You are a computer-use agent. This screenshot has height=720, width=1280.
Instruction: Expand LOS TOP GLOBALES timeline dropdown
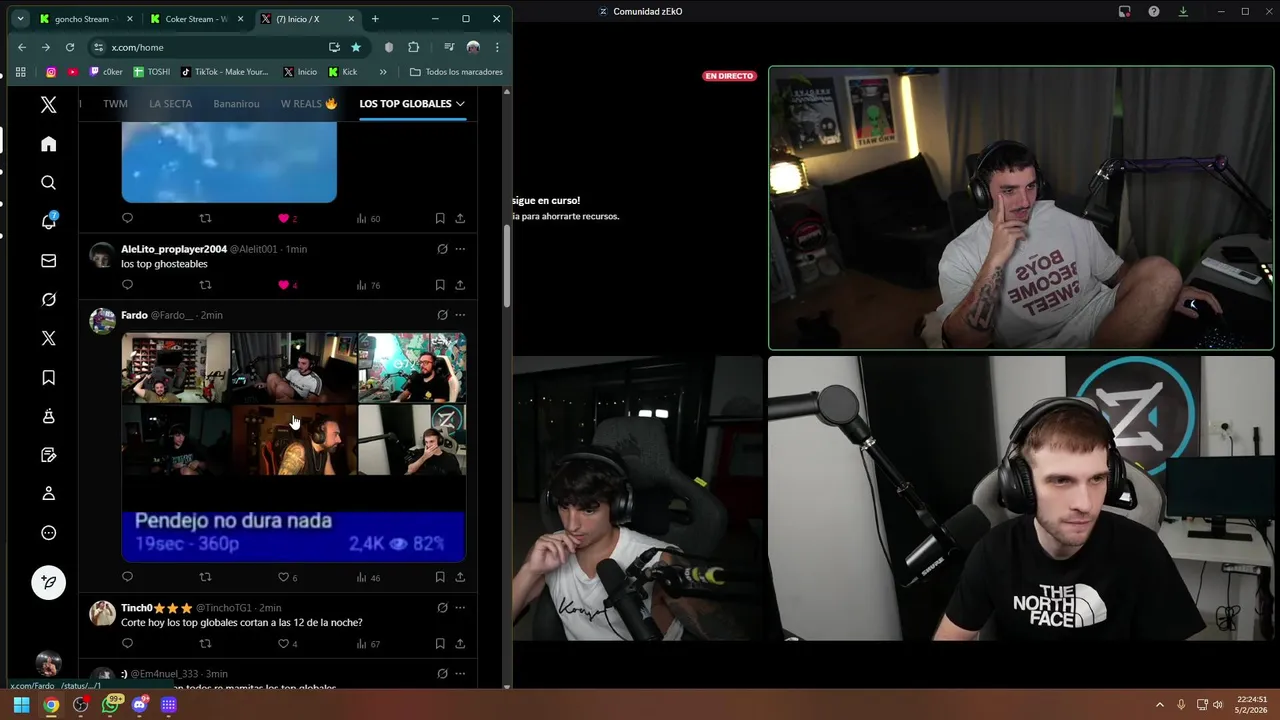460,104
